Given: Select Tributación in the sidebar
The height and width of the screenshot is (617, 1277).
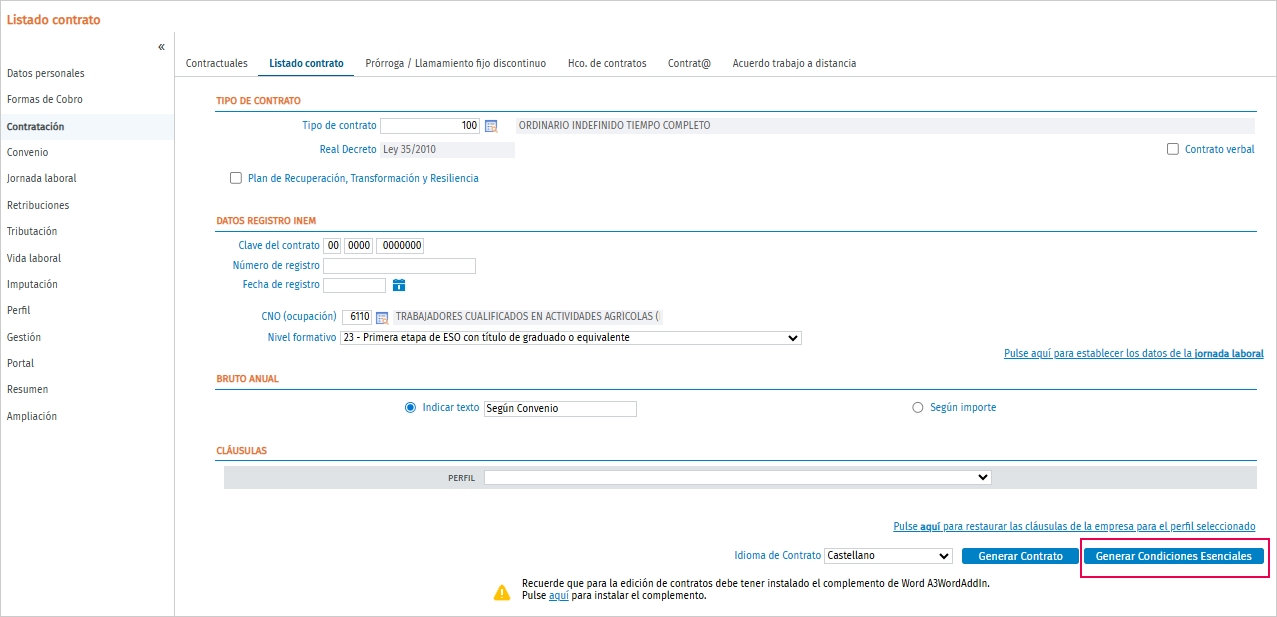Looking at the screenshot, I should pos(32,232).
